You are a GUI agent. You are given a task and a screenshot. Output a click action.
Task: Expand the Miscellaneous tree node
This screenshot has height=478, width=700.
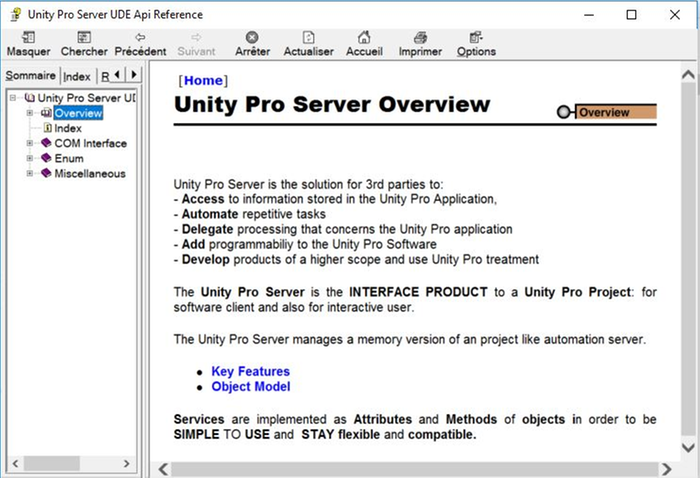(x=29, y=173)
